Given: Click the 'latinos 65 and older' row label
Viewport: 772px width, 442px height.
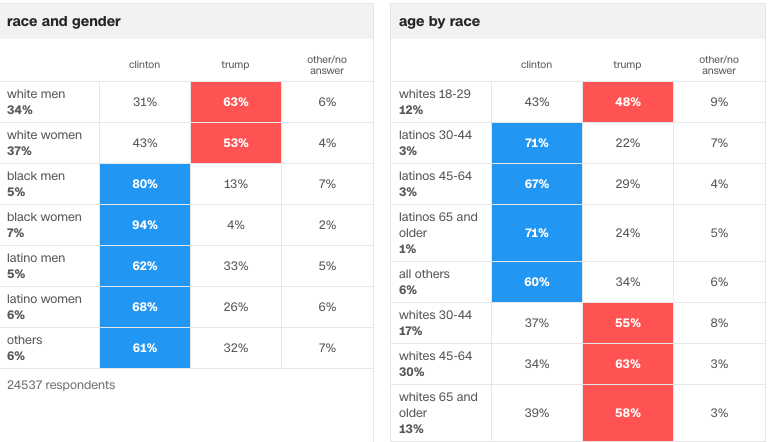Looking at the screenshot, I should coord(439,232).
